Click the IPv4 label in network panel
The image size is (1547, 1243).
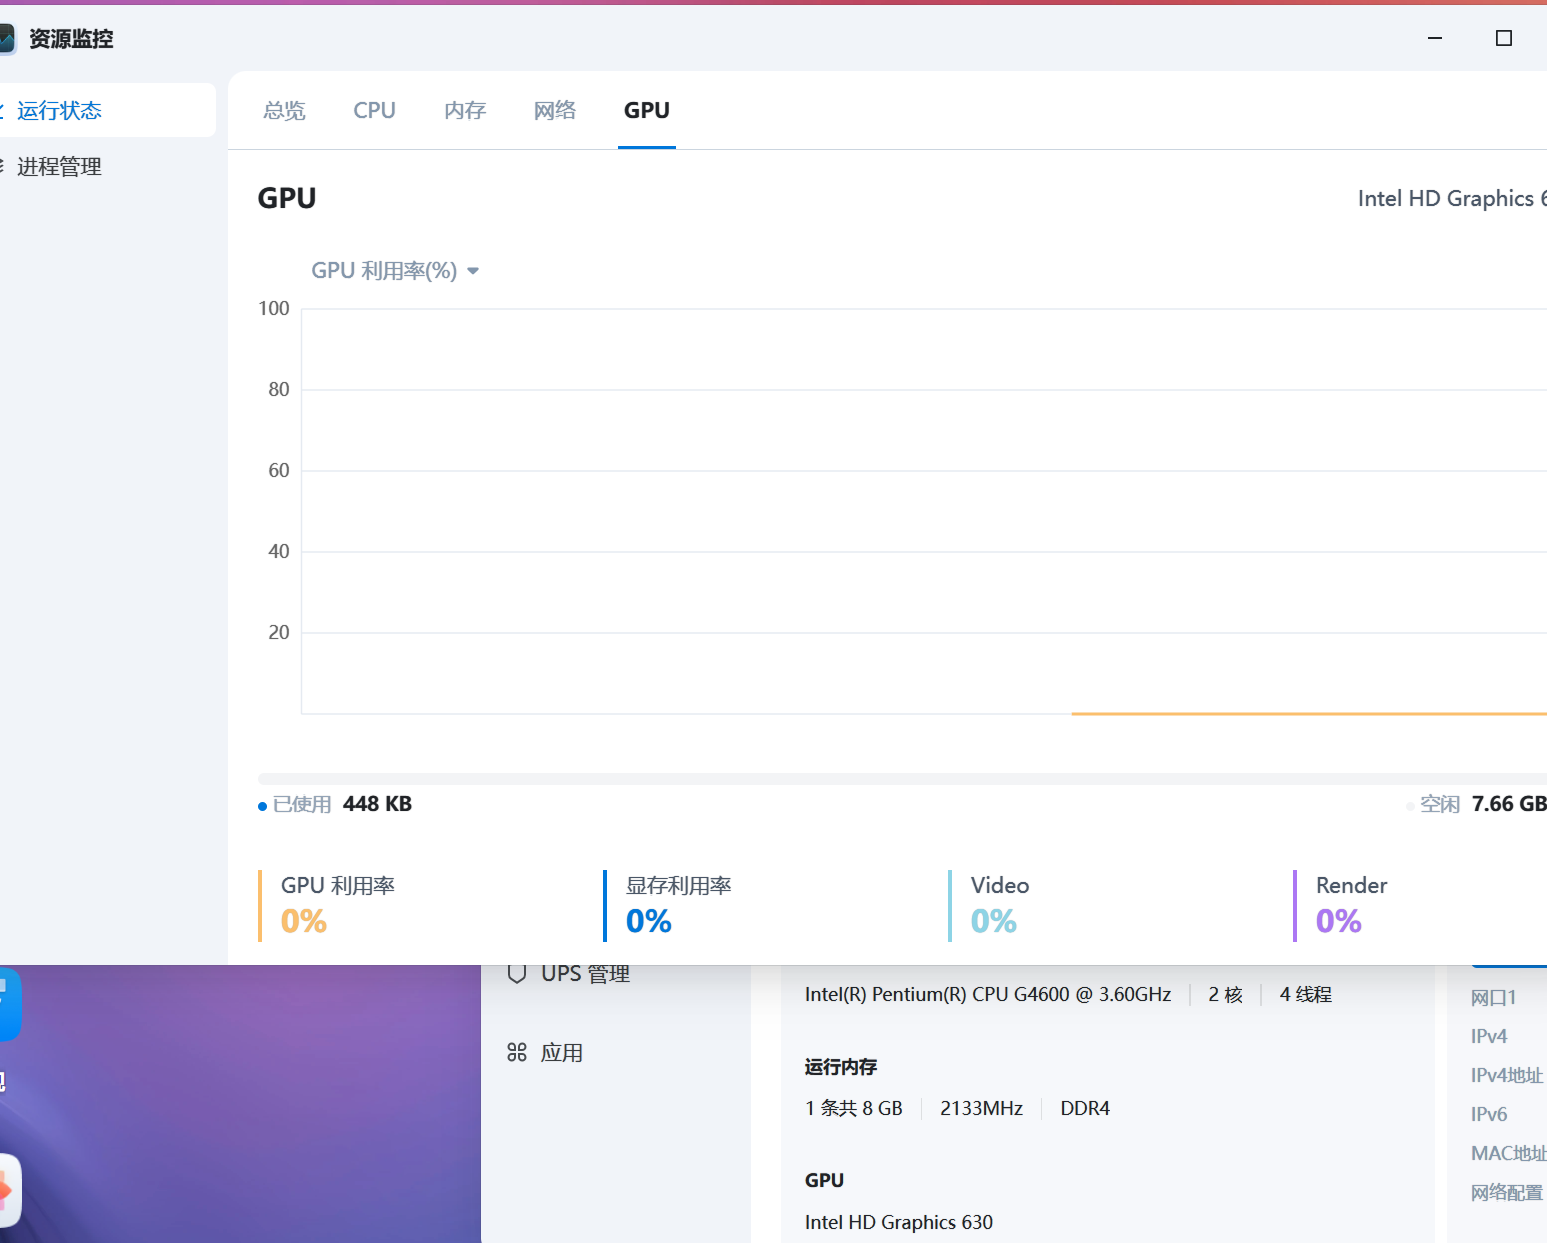pyautogui.click(x=1489, y=1036)
